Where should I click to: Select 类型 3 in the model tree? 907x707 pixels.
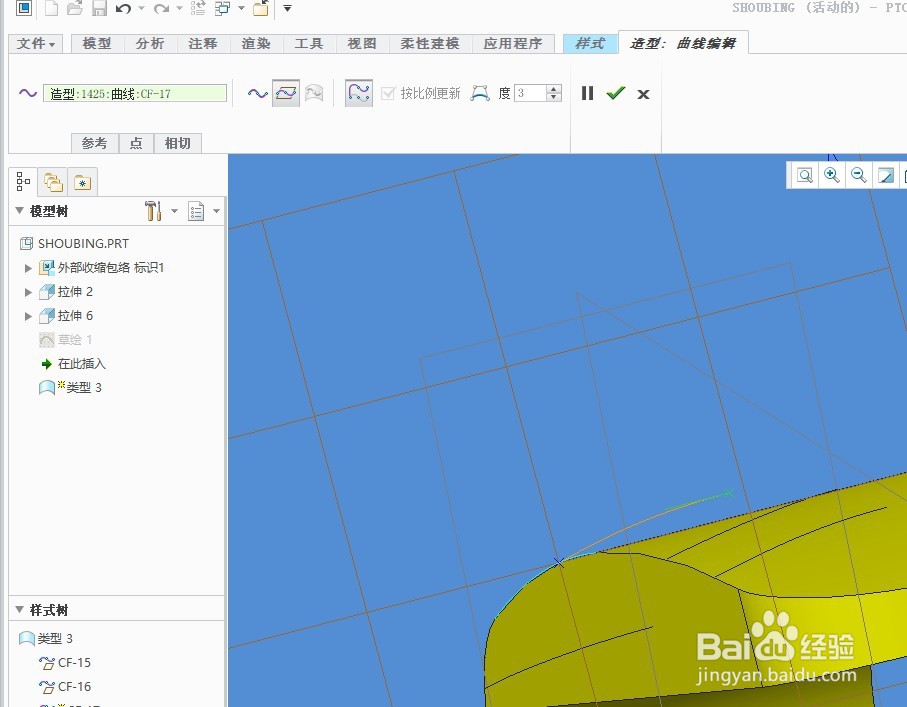[71, 387]
